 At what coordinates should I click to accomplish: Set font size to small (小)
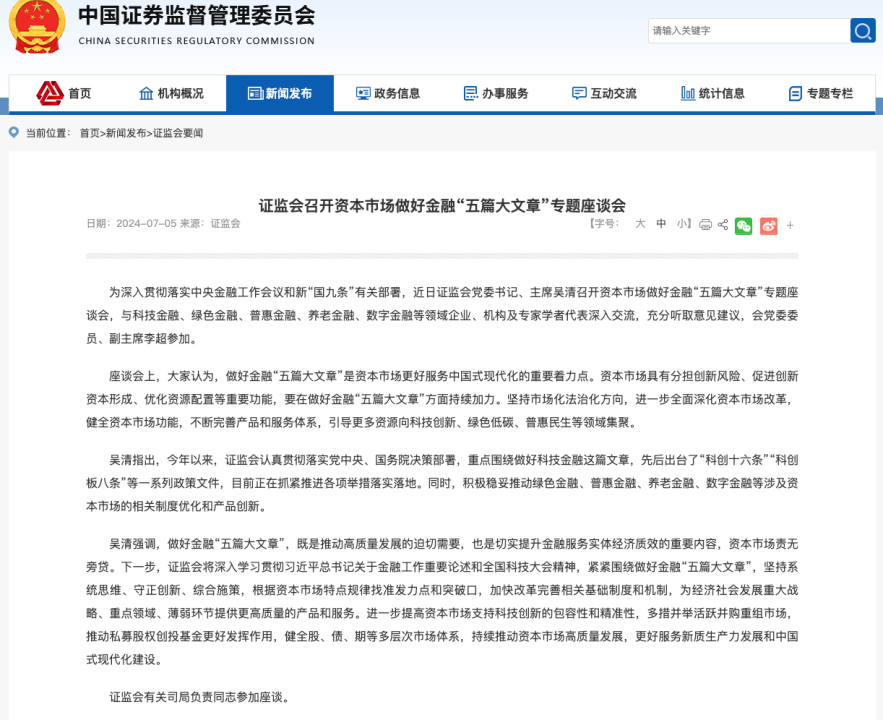[681, 224]
